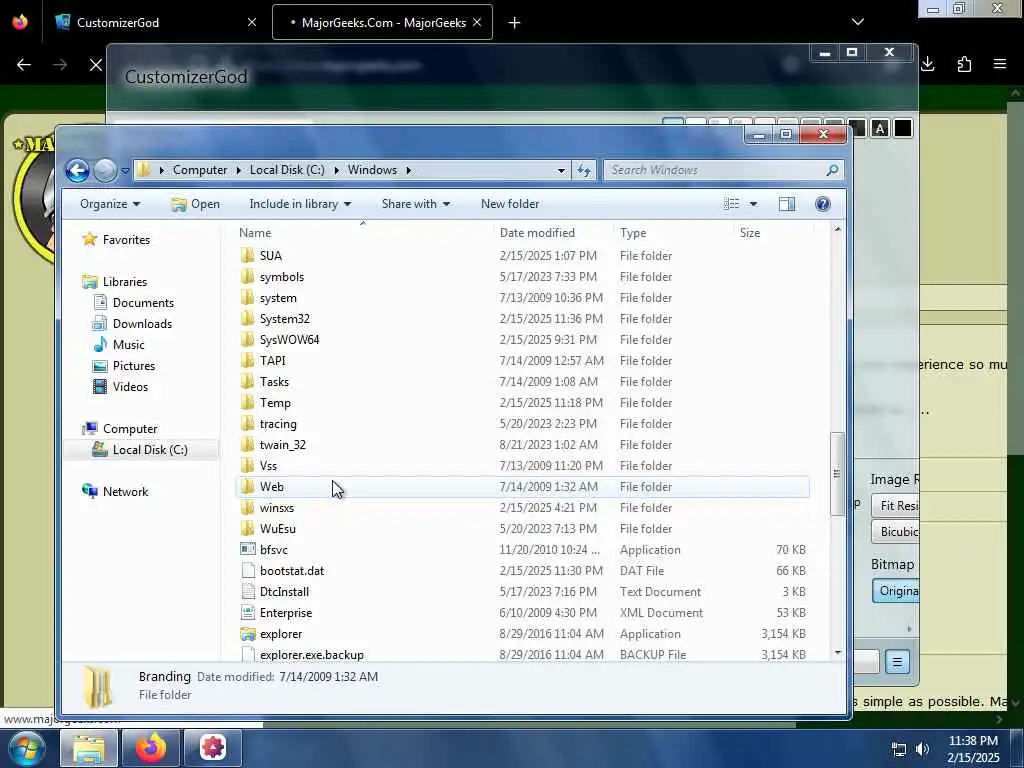The height and width of the screenshot is (768, 1024).
Task: Click Computer segment in address breadcrumb
Action: [x=200, y=170]
